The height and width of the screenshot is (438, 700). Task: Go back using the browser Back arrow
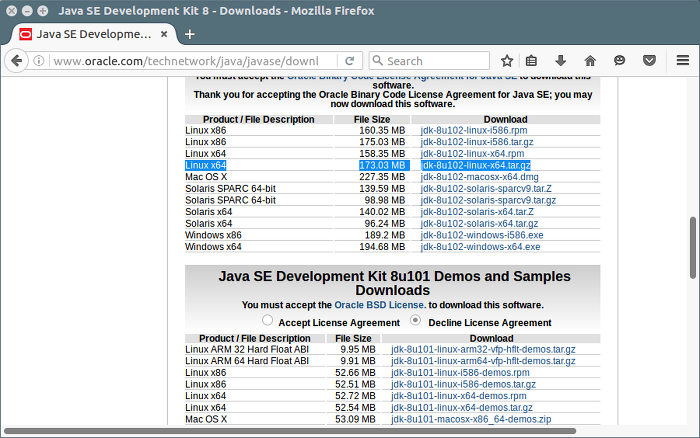point(17,60)
